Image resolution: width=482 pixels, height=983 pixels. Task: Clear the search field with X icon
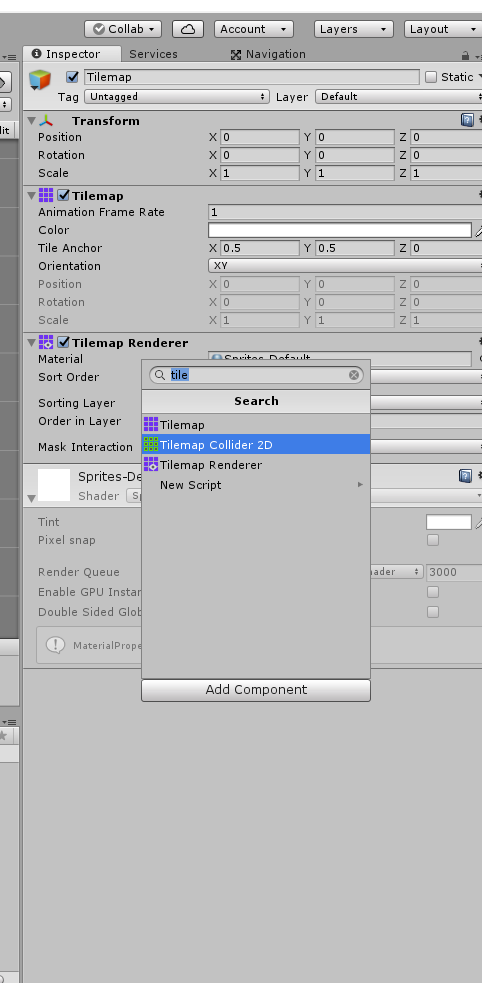pyautogui.click(x=354, y=375)
